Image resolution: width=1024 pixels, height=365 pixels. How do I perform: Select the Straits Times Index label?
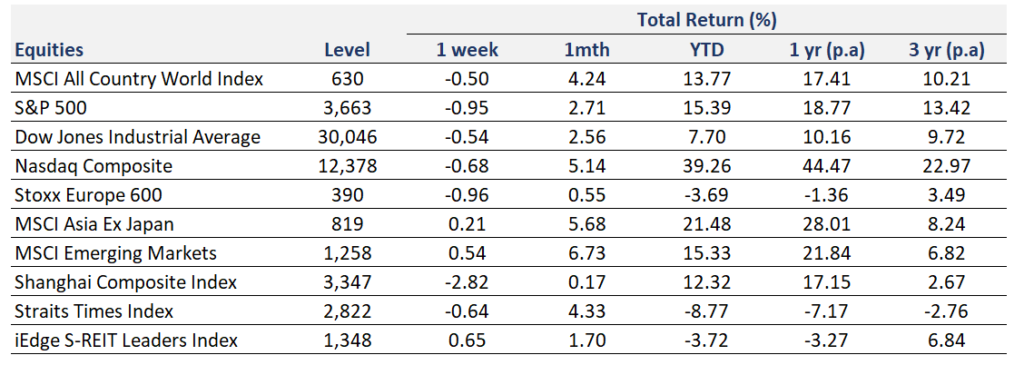click(x=94, y=311)
